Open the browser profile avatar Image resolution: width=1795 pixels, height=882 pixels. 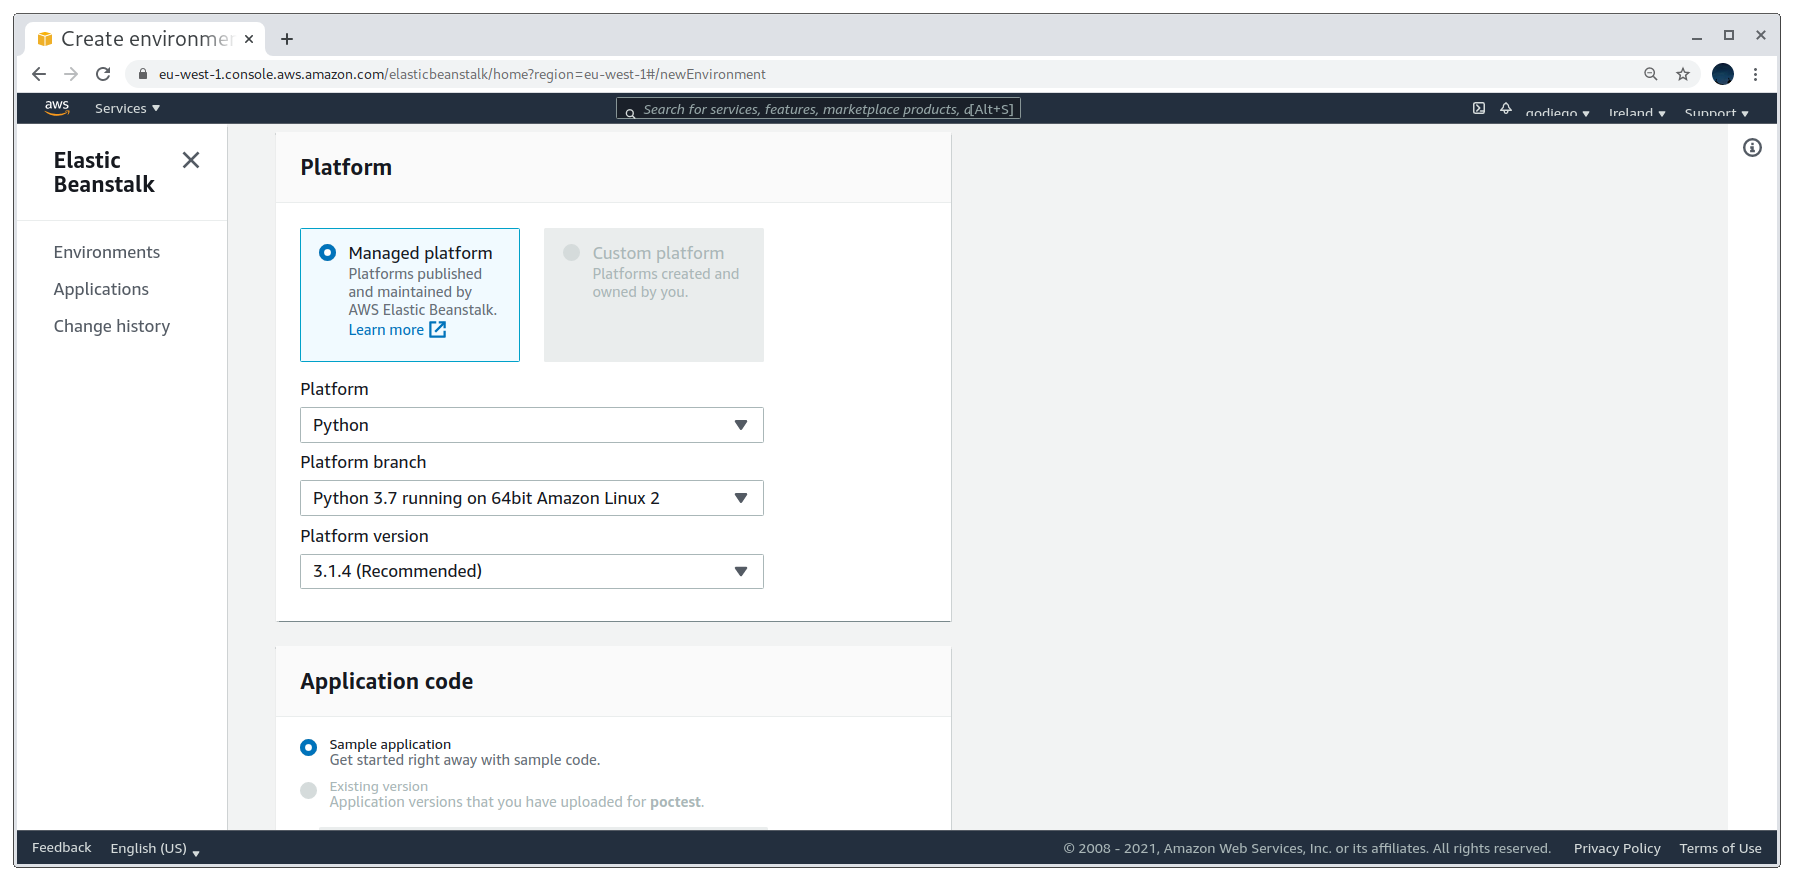(x=1723, y=74)
